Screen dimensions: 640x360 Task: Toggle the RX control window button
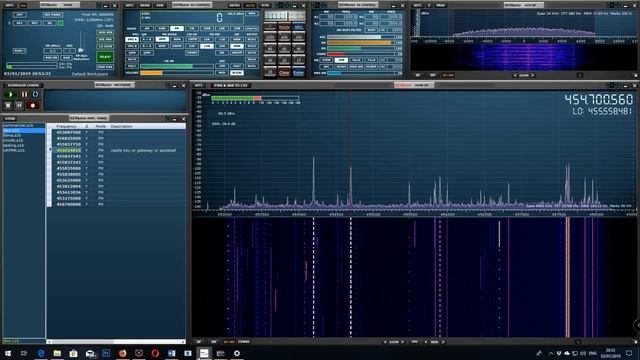click(50, 23)
